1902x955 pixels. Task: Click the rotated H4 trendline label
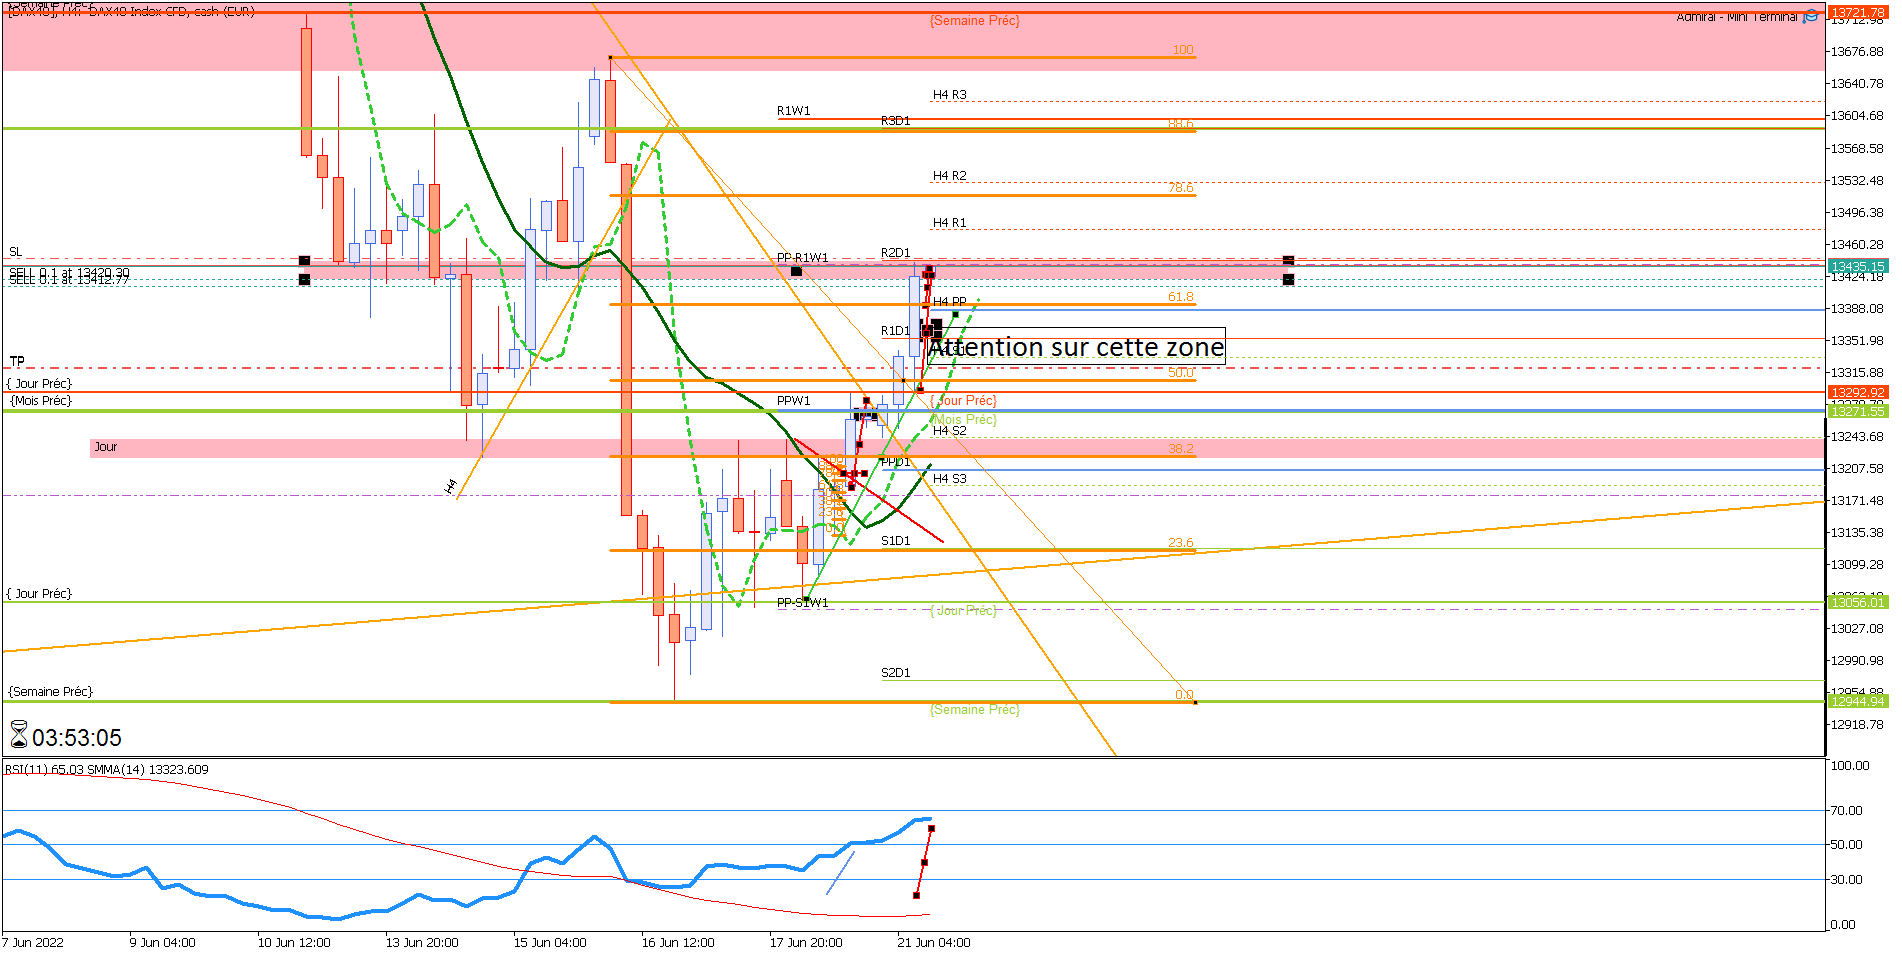(451, 486)
